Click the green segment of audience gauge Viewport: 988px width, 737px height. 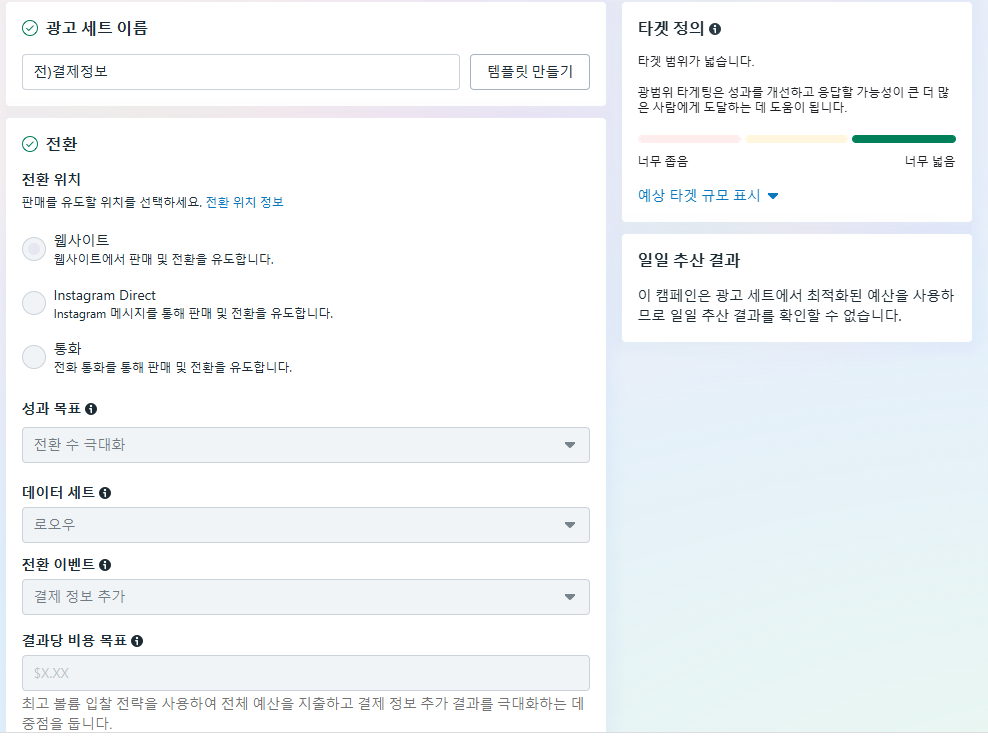pyautogui.click(x=904, y=139)
